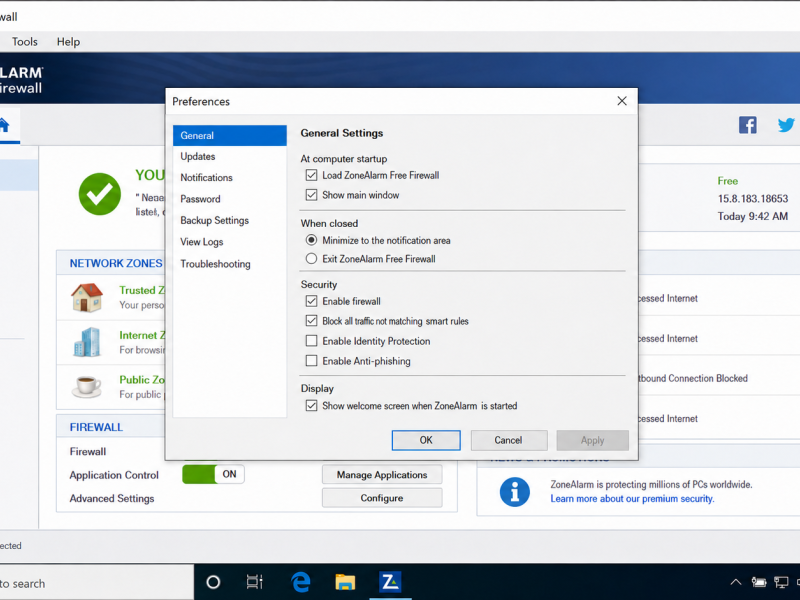Toggle Load ZoneAlarm Free Firewall checkbox
Image resolution: width=800 pixels, height=600 pixels.
tap(311, 176)
